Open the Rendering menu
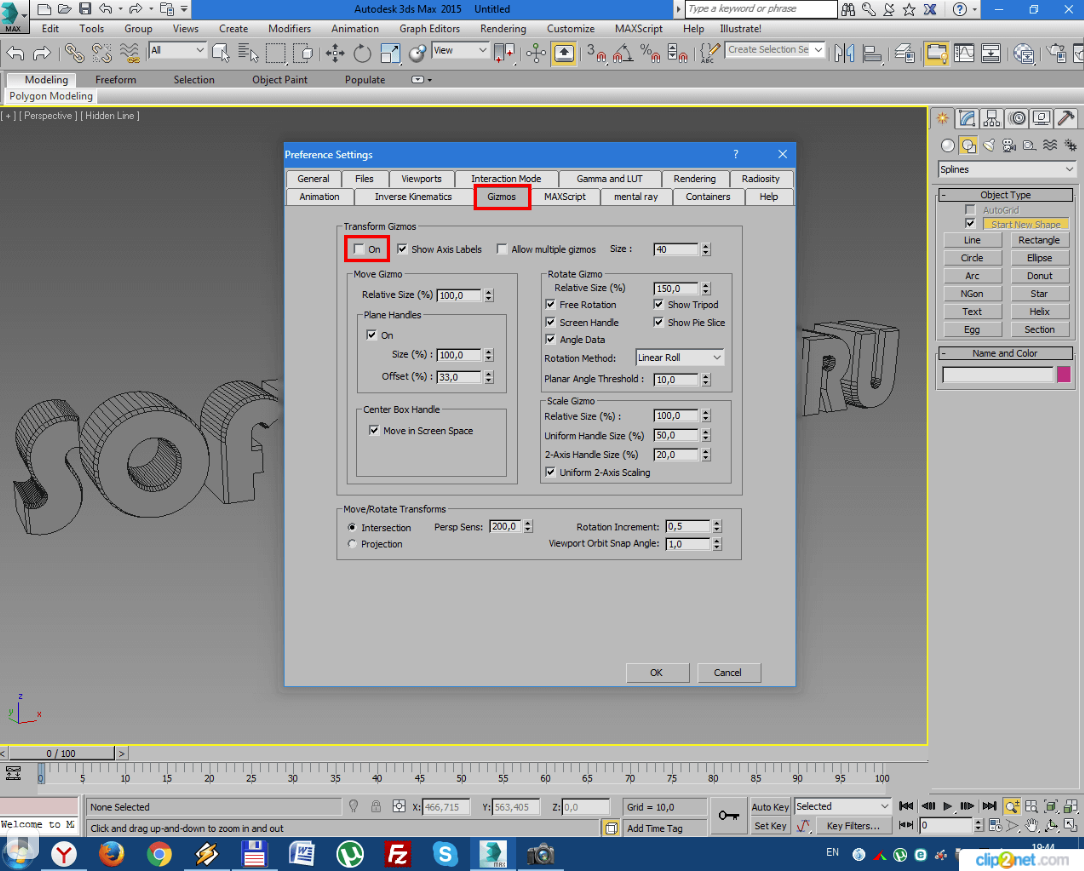 tap(503, 28)
